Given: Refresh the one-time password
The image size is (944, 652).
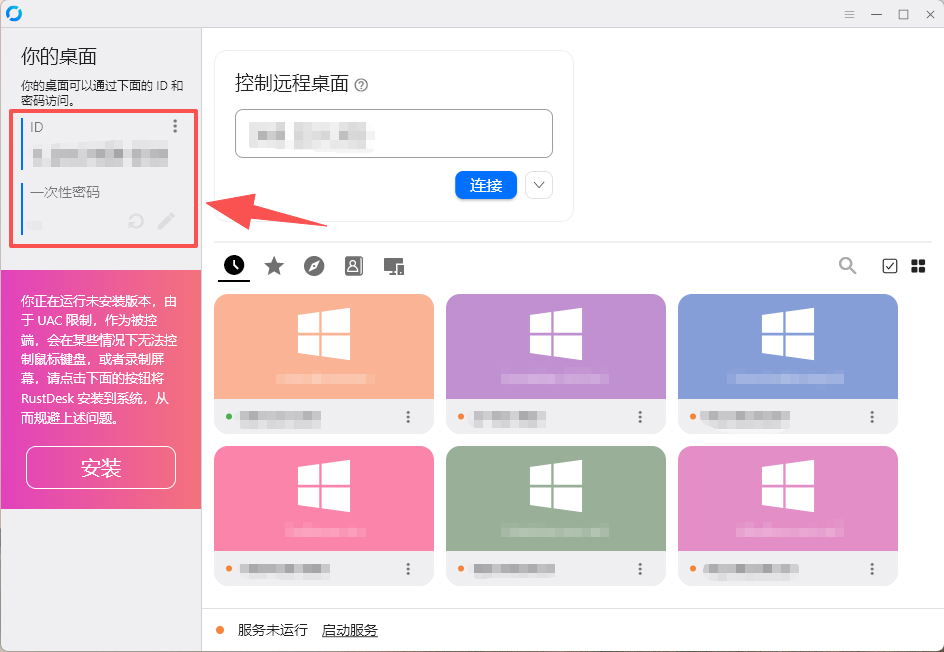Looking at the screenshot, I should pos(136,222).
